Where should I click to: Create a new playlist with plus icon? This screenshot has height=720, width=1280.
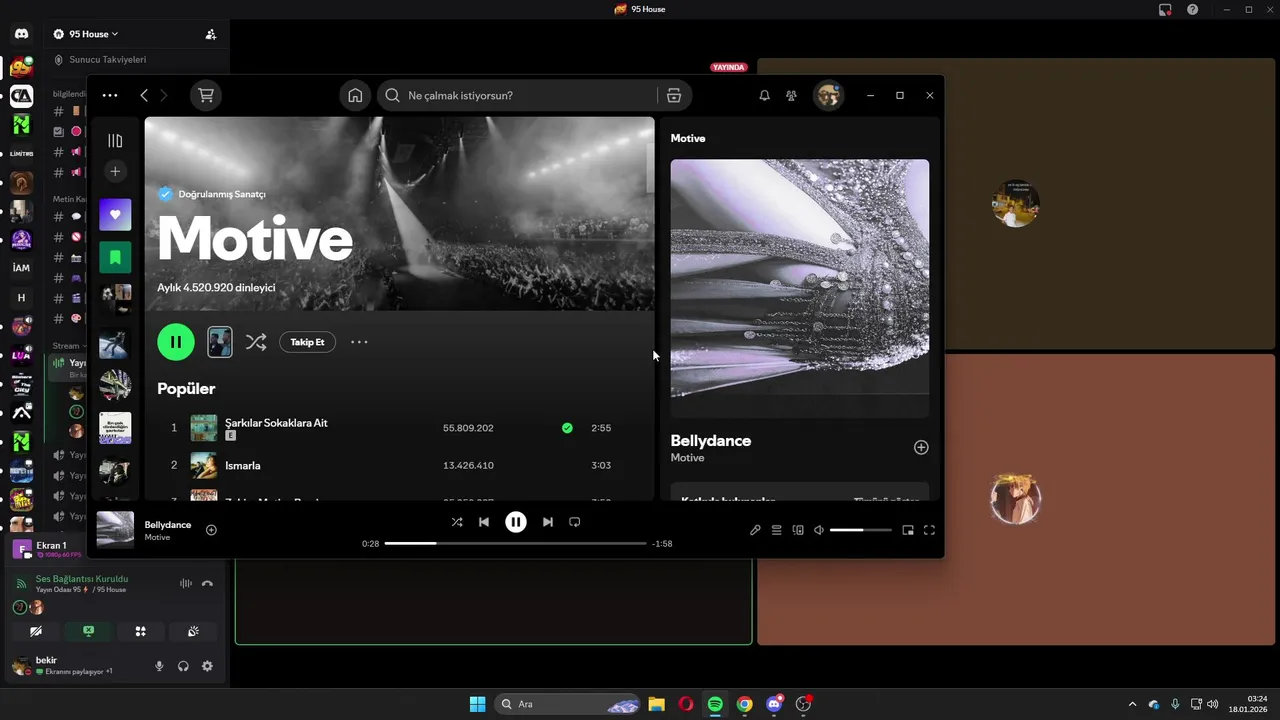click(115, 171)
